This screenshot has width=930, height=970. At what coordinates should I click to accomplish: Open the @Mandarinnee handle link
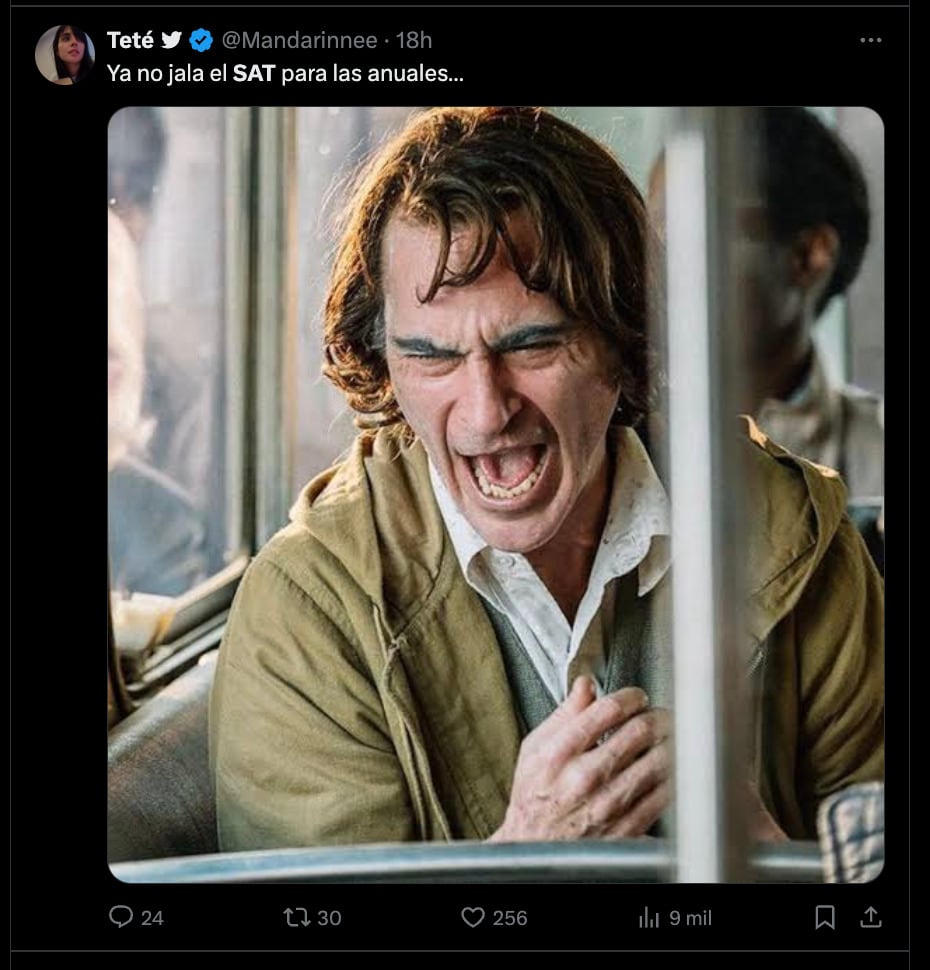(299, 40)
